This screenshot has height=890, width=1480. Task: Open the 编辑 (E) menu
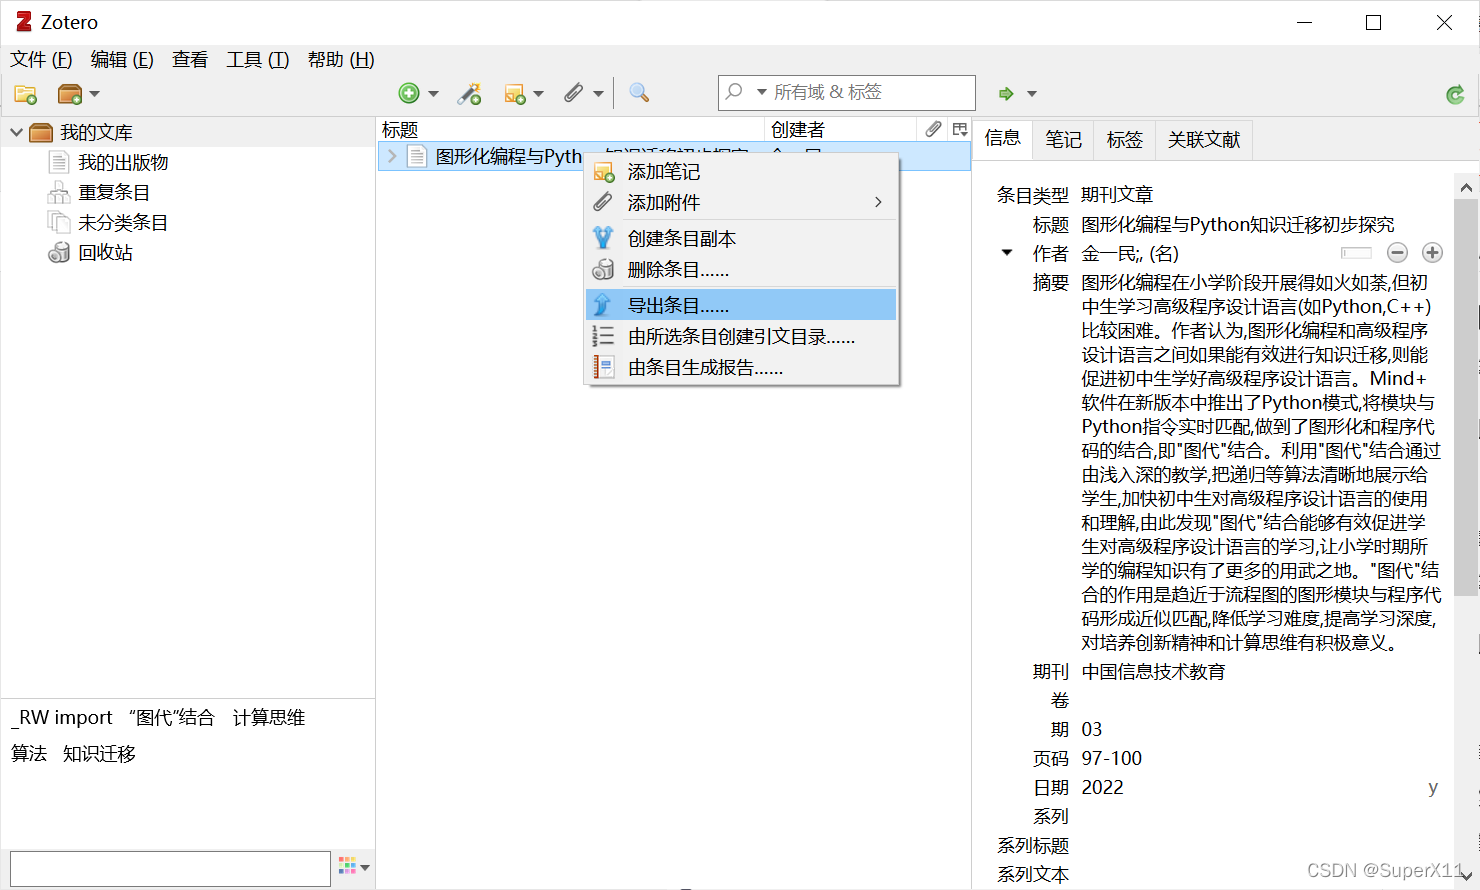coord(122,60)
